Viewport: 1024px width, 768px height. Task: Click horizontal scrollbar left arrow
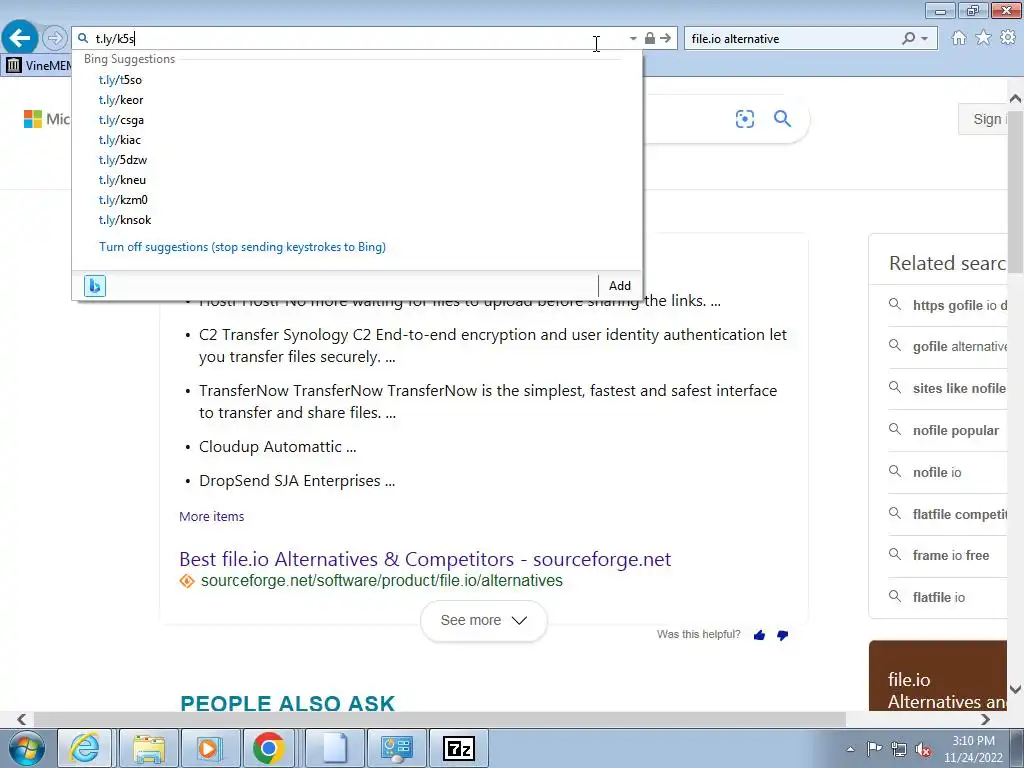21,719
